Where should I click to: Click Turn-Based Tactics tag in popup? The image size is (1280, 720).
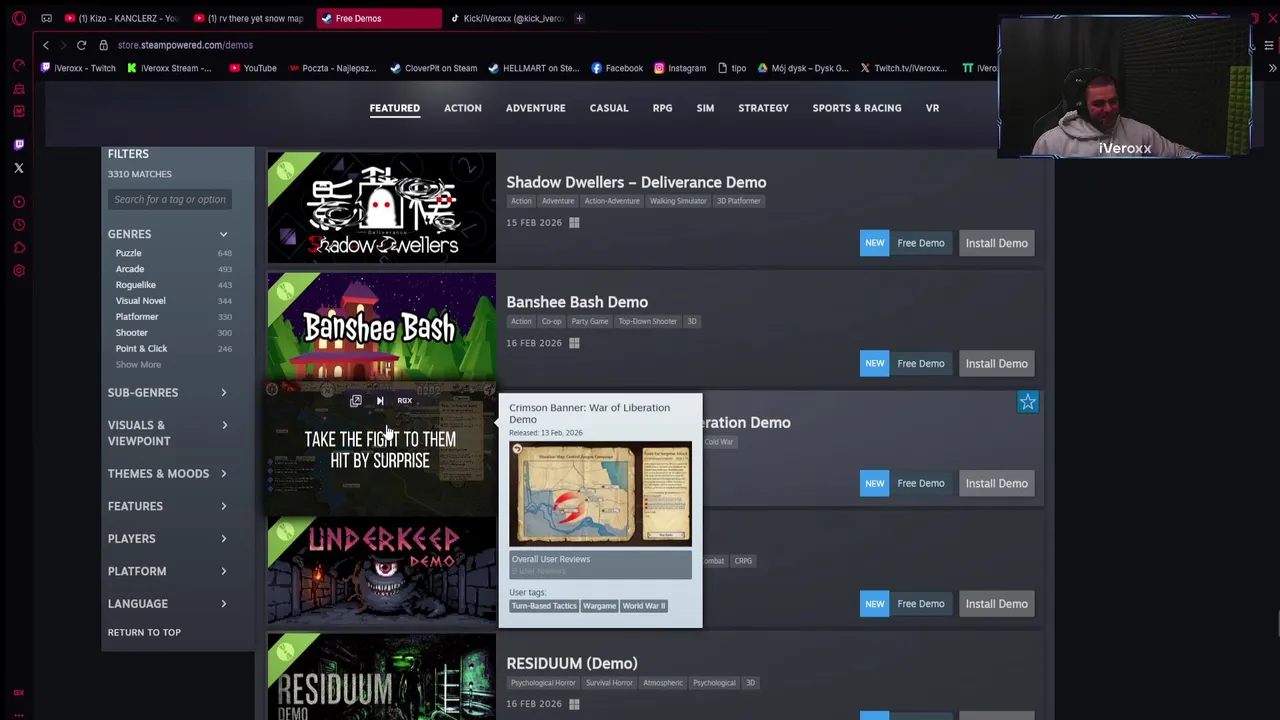pos(544,606)
